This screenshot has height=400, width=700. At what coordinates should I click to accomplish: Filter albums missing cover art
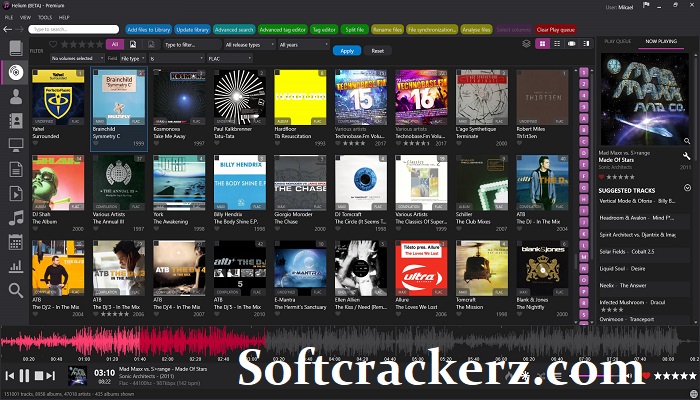(151, 44)
